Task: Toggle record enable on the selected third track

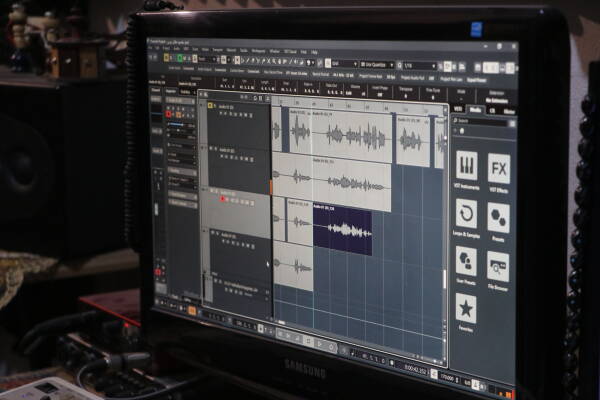Action: click(222, 200)
